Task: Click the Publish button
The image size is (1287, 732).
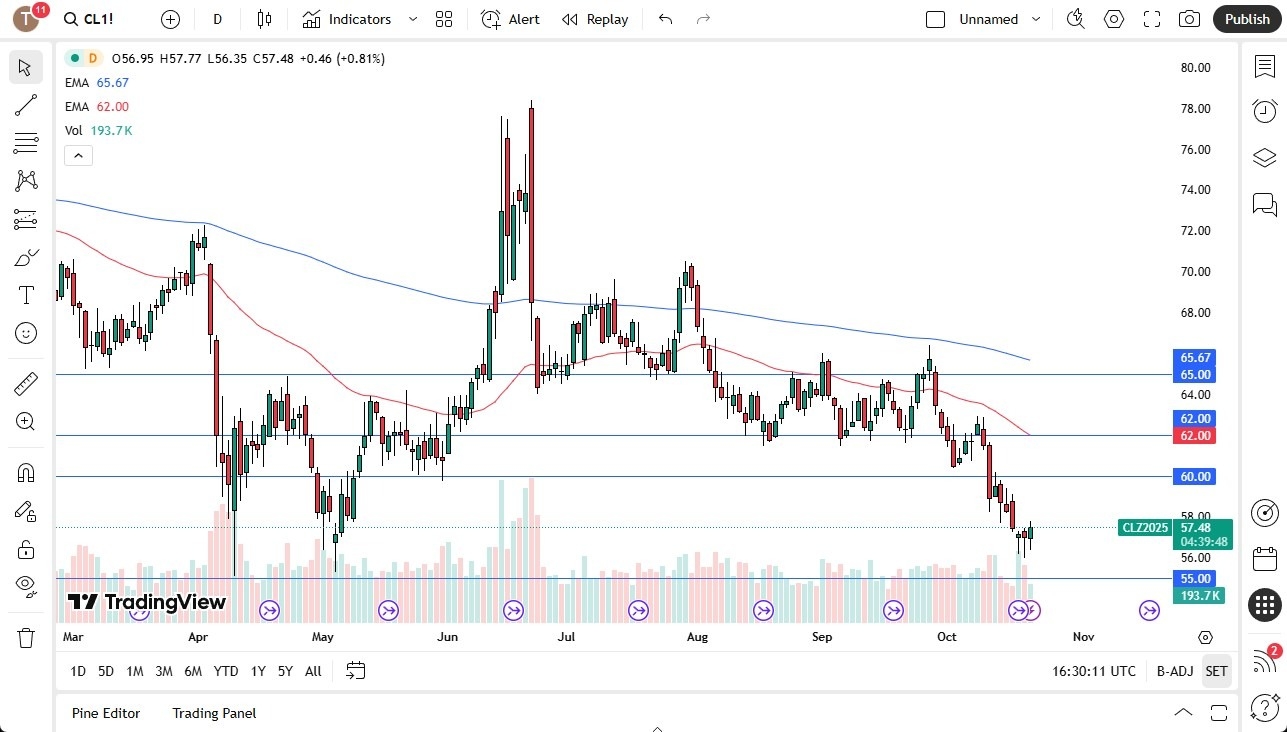Action: click(1246, 19)
